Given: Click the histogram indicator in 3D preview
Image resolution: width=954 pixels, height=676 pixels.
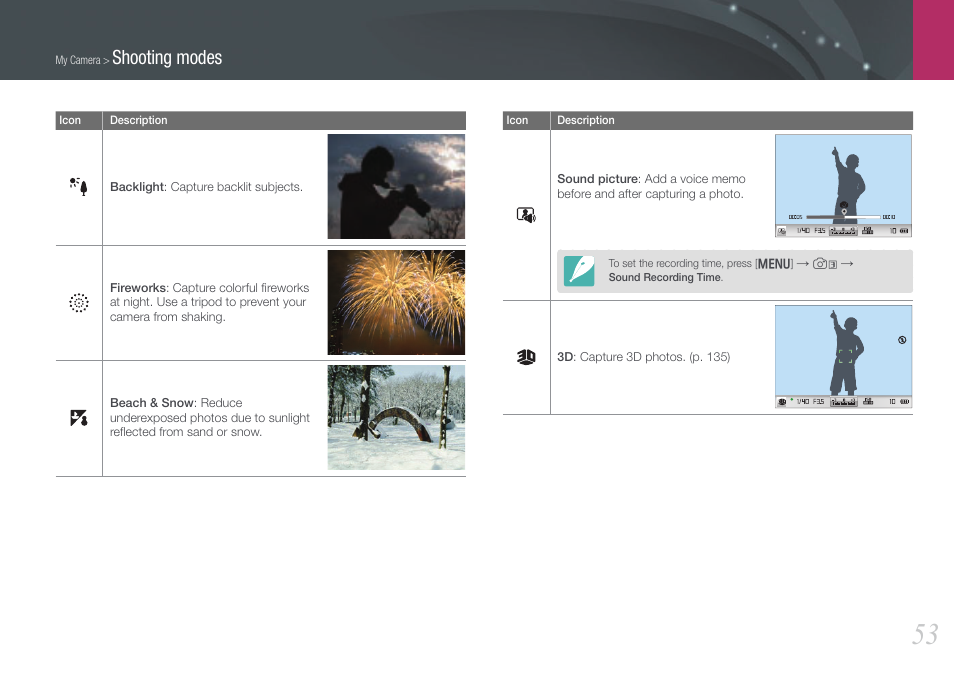Looking at the screenshot, I should 843,402.
